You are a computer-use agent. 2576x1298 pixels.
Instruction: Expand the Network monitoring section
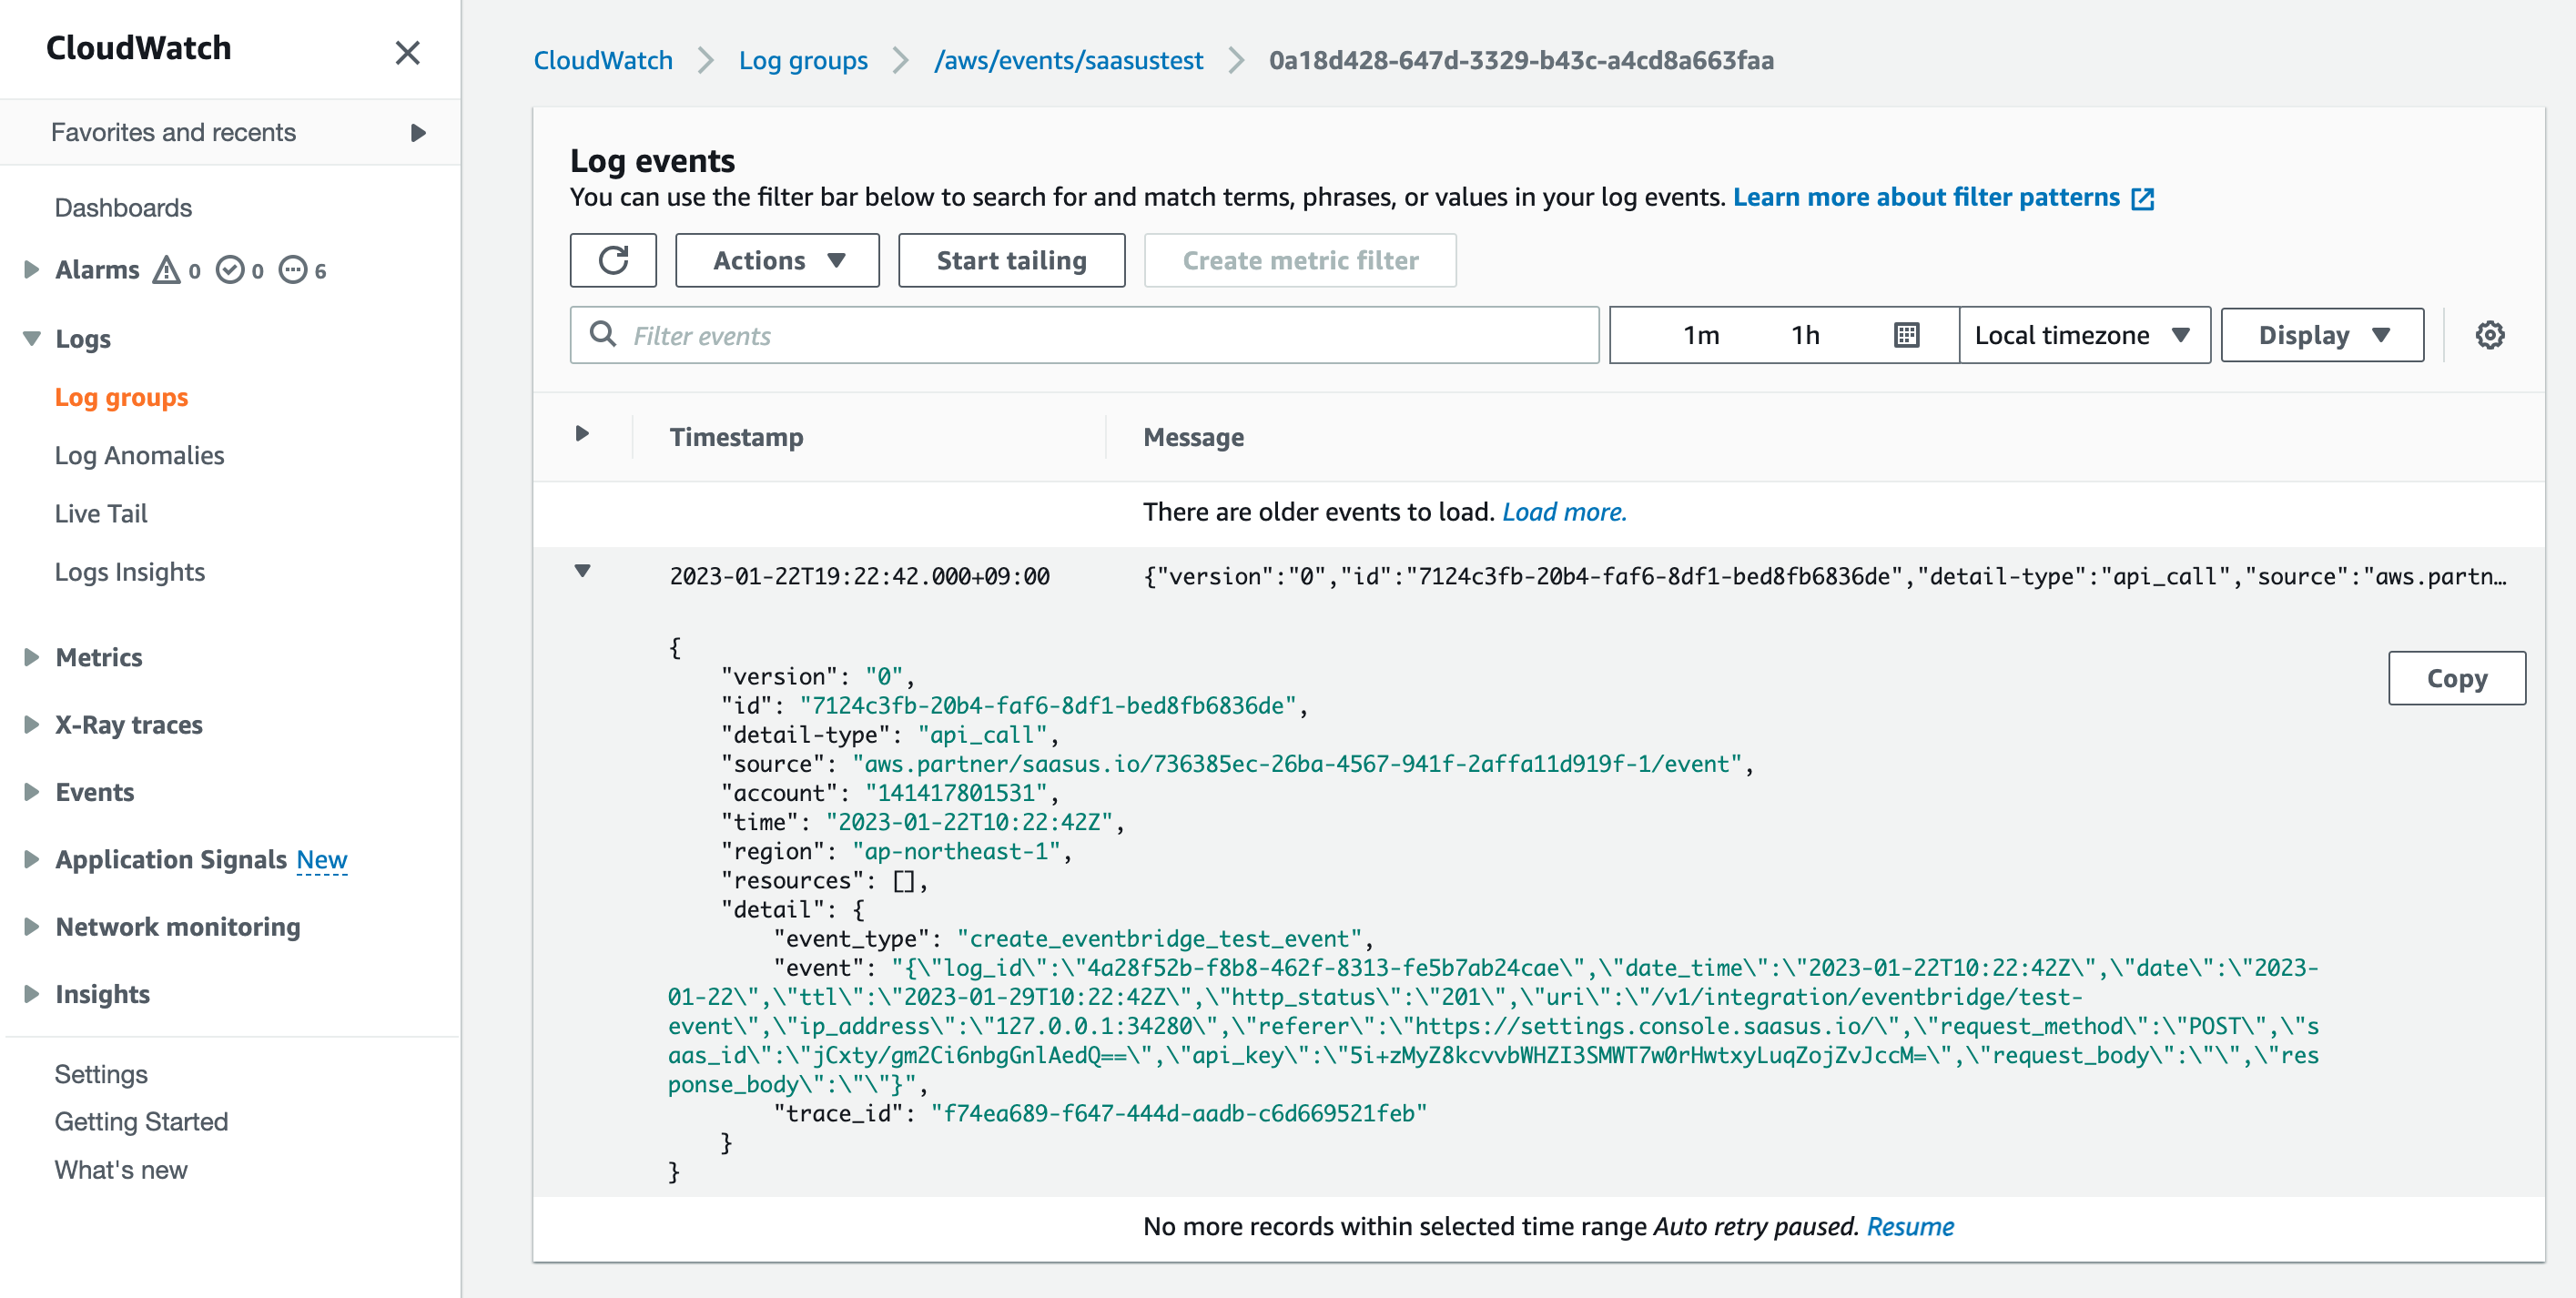[x=31, y=926]
